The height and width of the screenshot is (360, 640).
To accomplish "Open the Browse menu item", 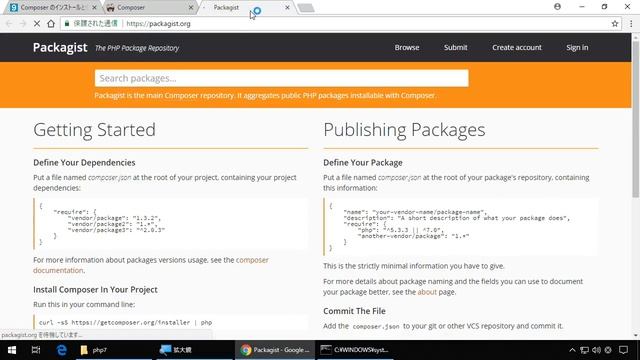I will coord(407,47).
